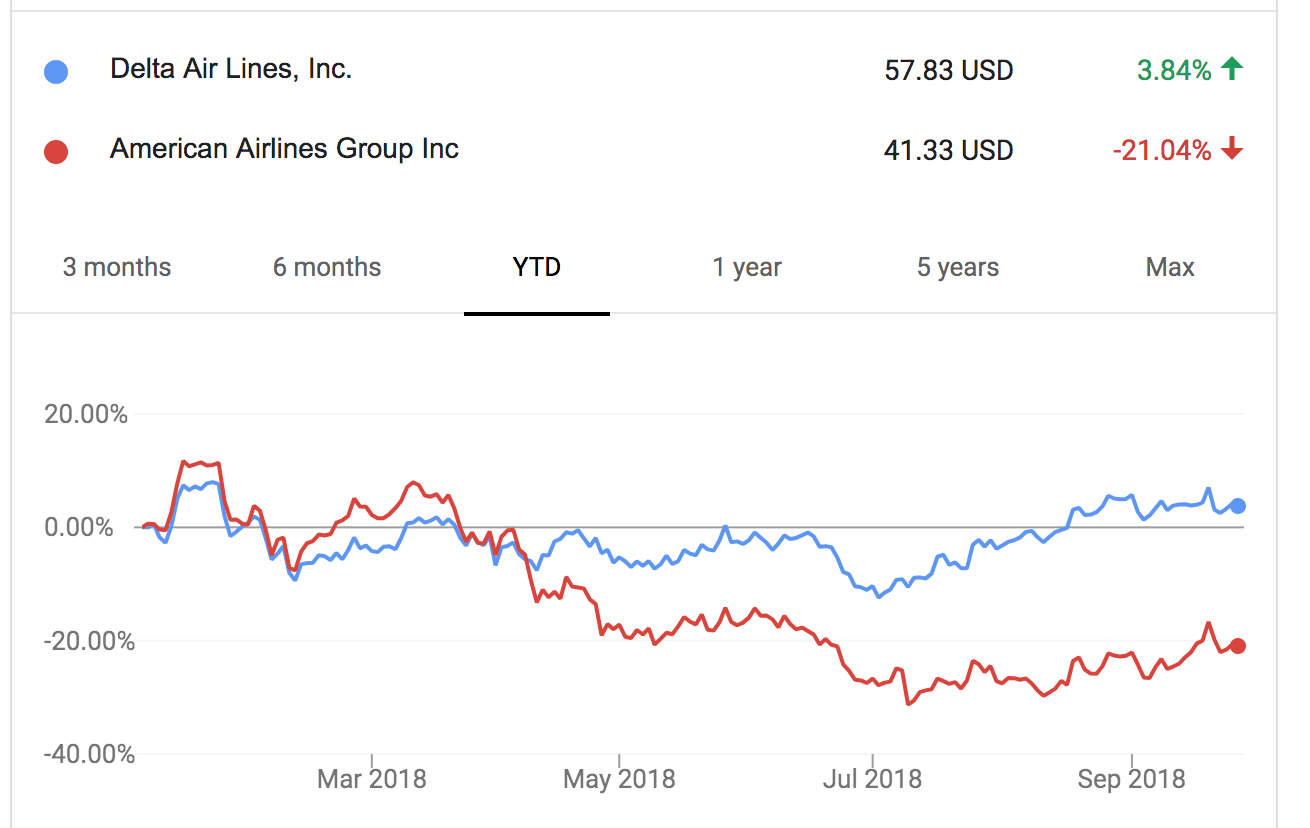
Task: Click the Mar 2018 axis label
Action: click(x=373, y=778)
